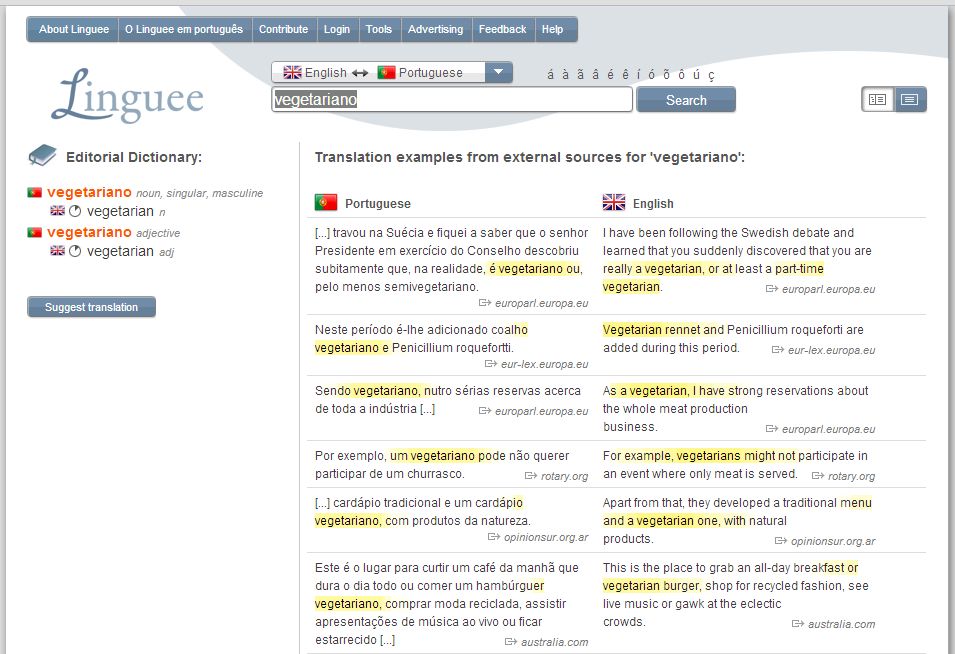Click the Editorial Dictionary book icon
Image resolution: width=955 pixels, height=654 pixels.
click(42, 156)
